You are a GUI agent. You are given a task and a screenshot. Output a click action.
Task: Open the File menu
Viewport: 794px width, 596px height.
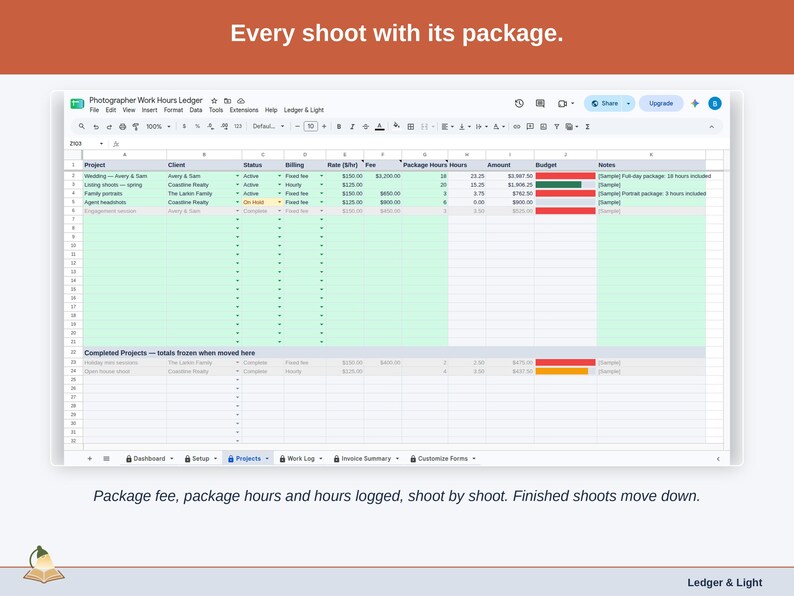94,110
